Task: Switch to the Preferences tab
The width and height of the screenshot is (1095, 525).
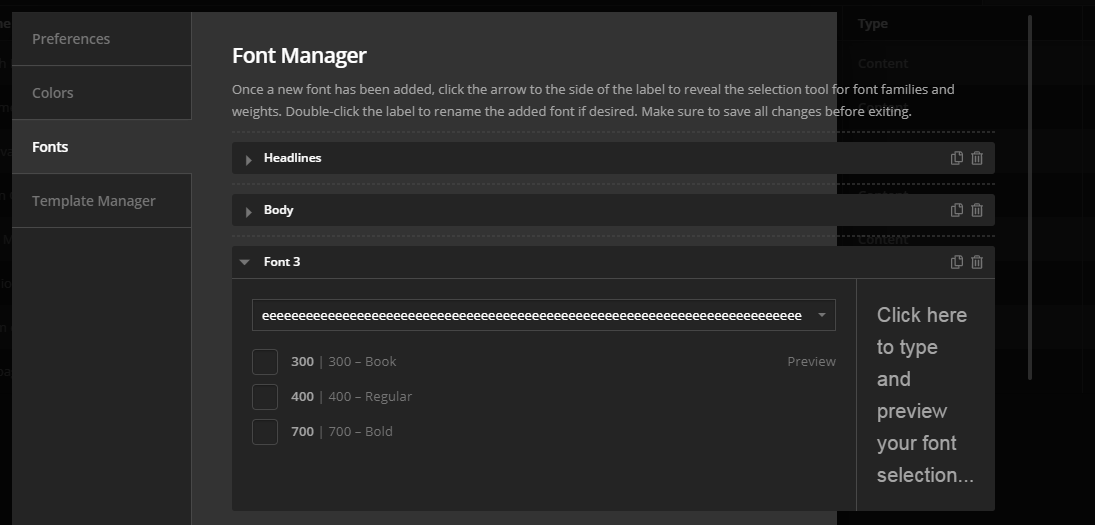Action: (x=101, y=39)
